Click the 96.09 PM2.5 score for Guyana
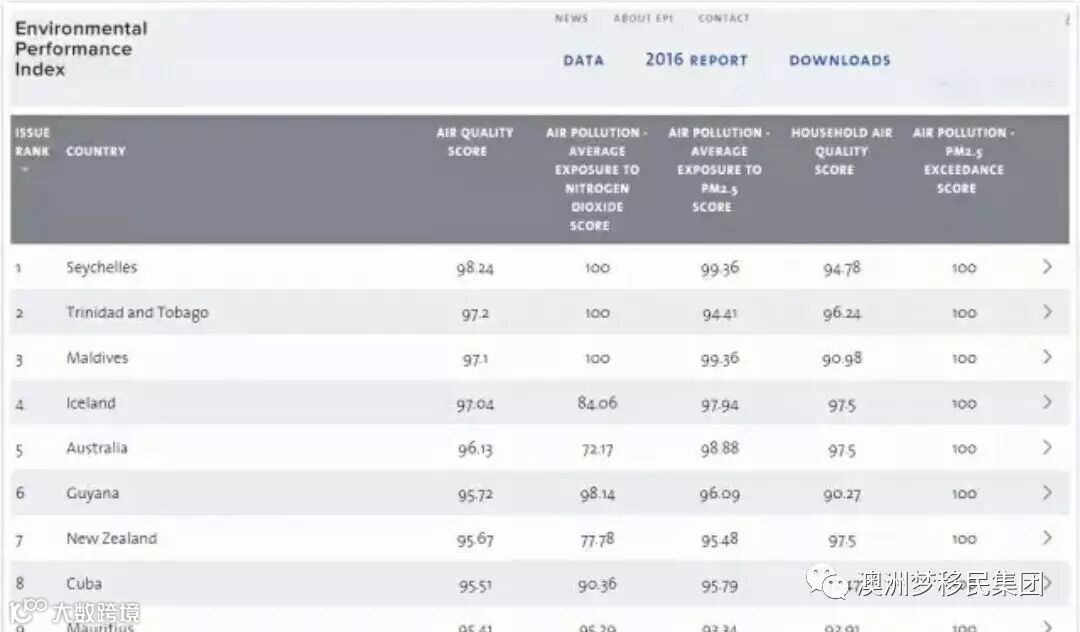Image resolution: width=1080 pixels, height=632 pixels. 719,494
